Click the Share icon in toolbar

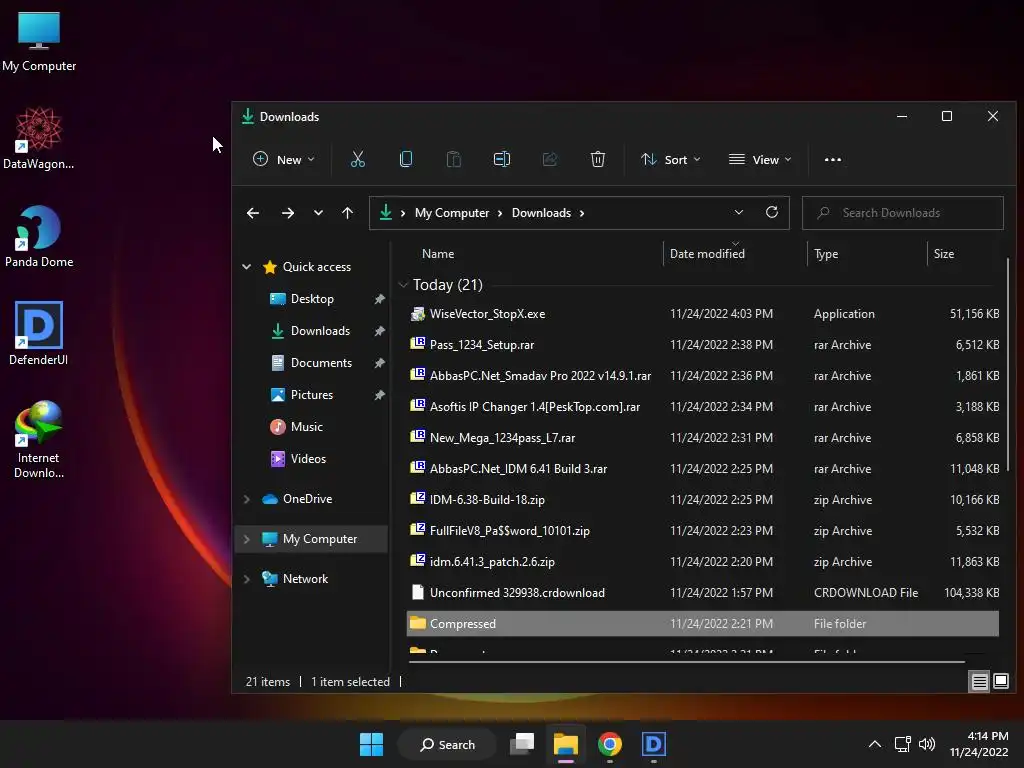(x=550, y=159)
